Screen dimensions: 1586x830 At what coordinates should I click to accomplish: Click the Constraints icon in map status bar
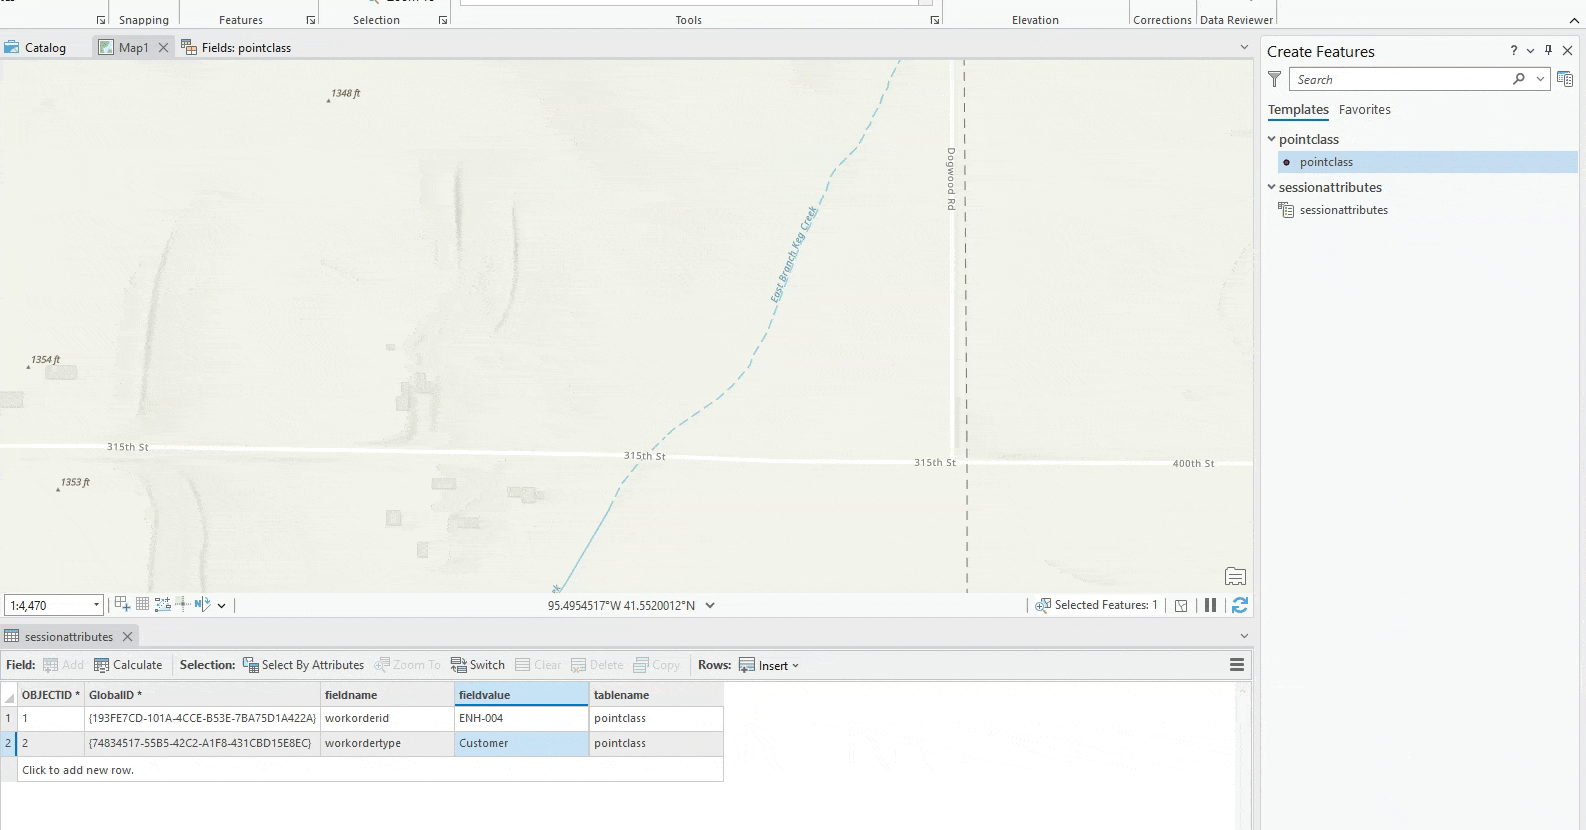coord(122,604)
